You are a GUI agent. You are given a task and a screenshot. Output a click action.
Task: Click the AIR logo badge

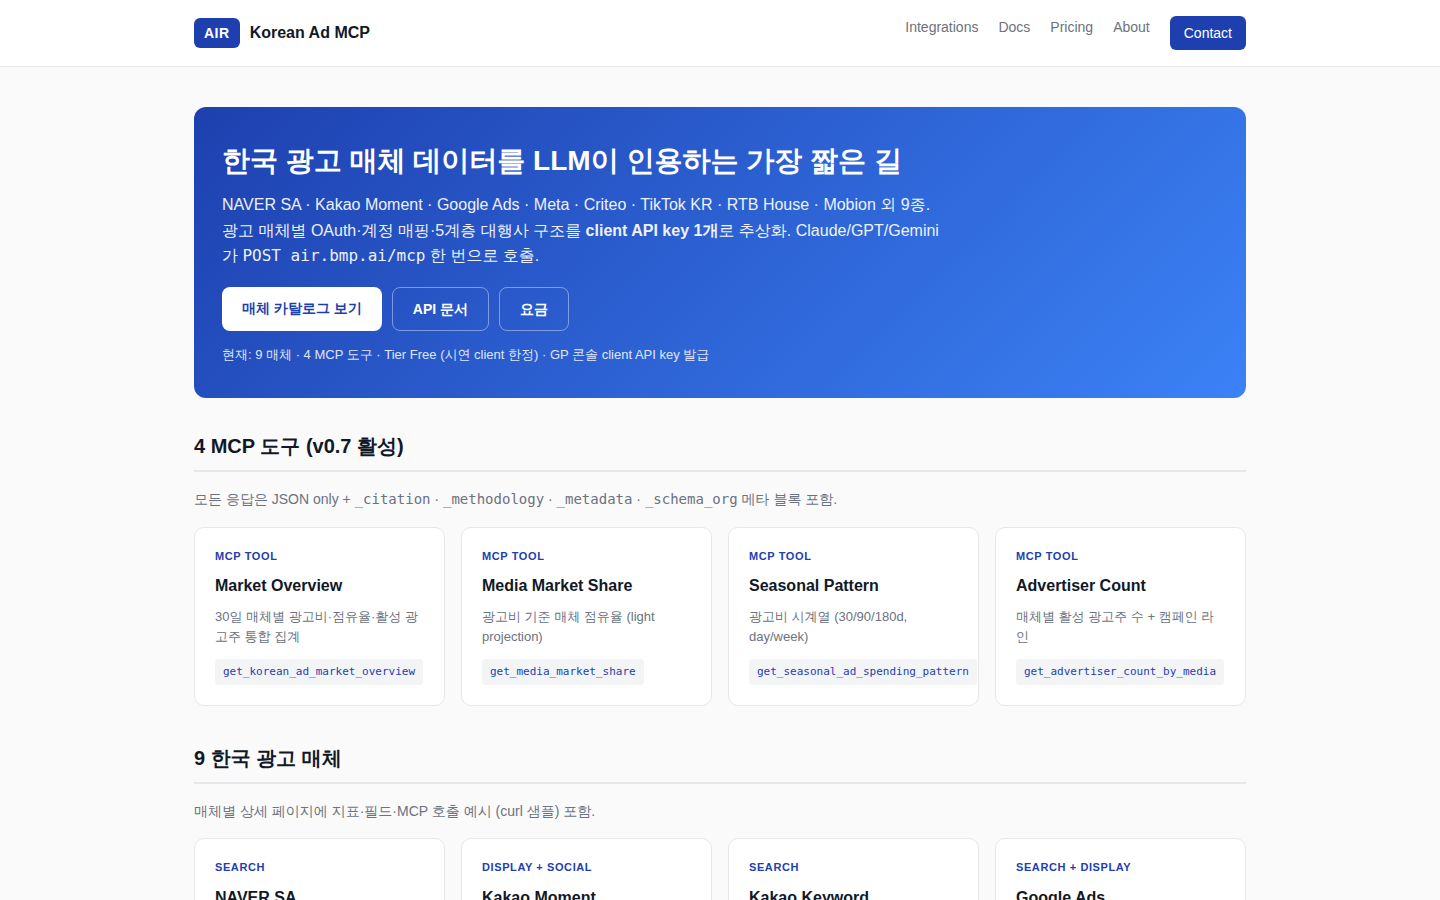pos(217,33)
